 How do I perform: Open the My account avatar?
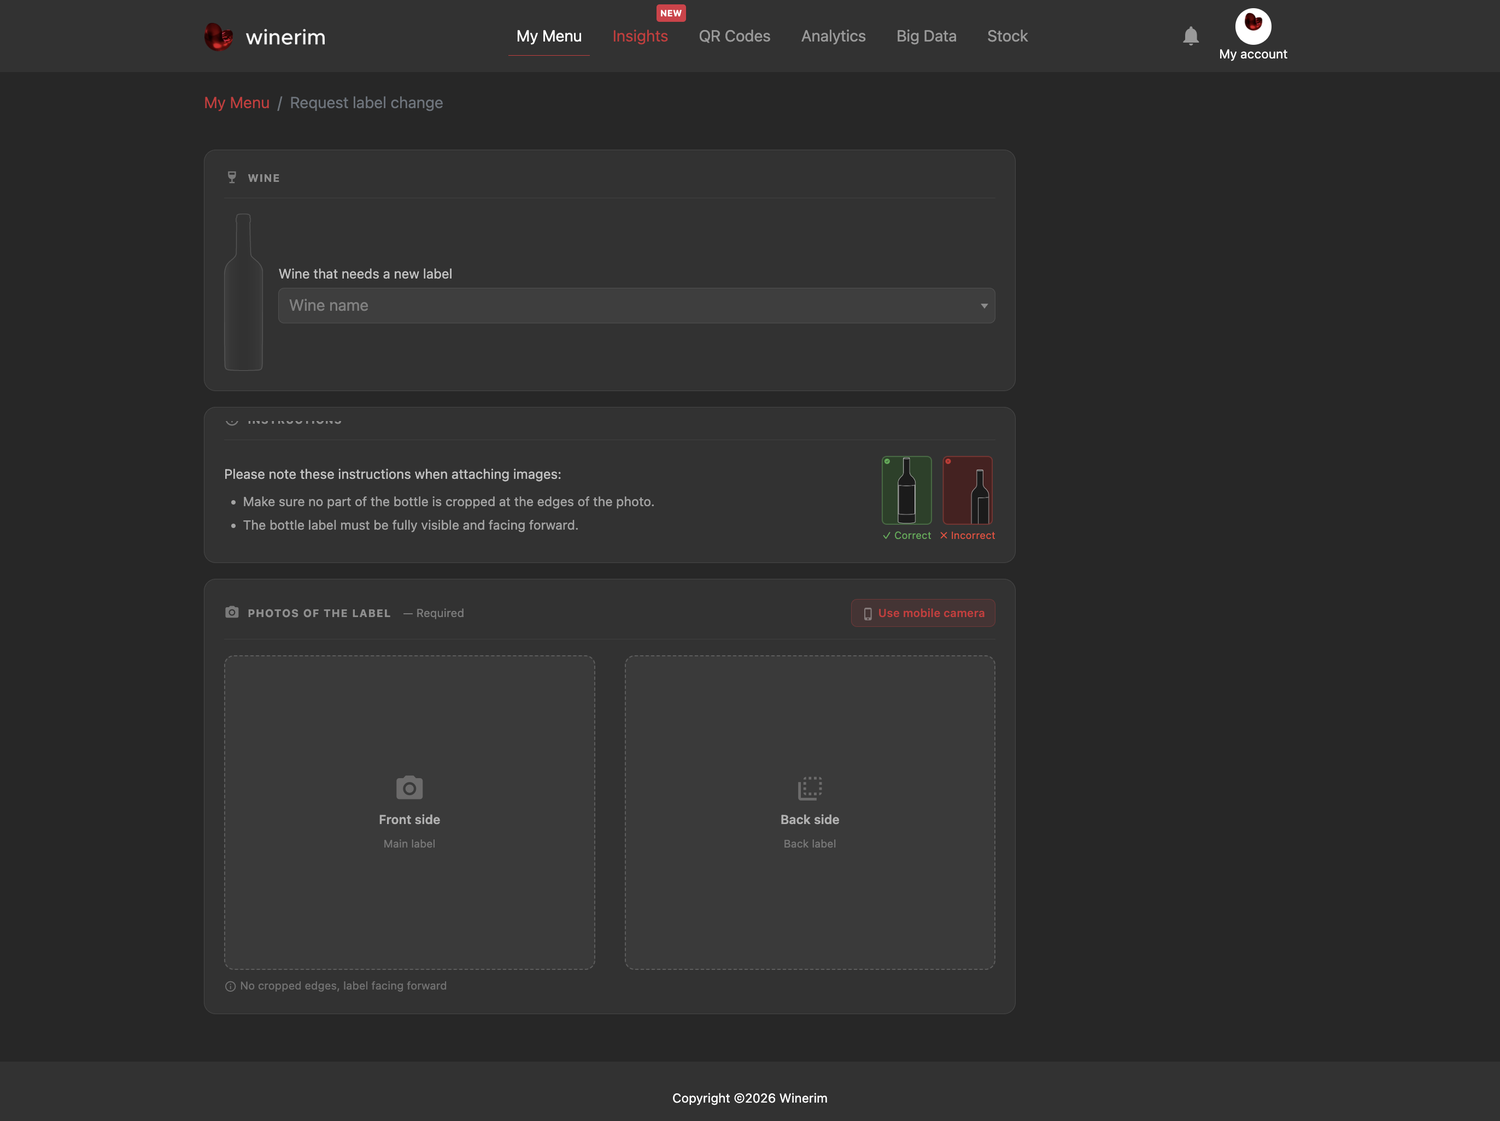(x=1253, y=26)
